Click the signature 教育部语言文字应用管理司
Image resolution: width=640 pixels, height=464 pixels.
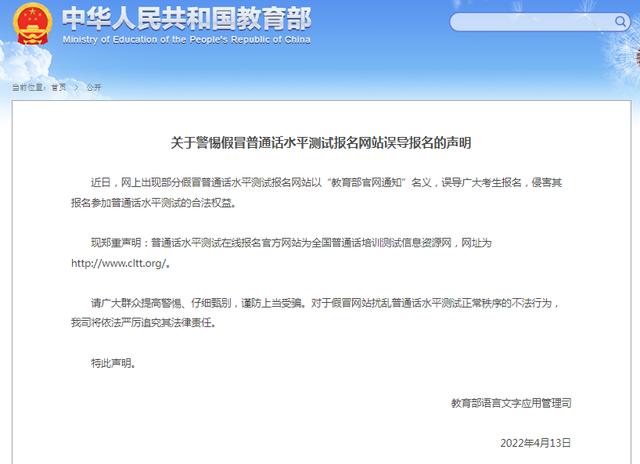(511, 403)
